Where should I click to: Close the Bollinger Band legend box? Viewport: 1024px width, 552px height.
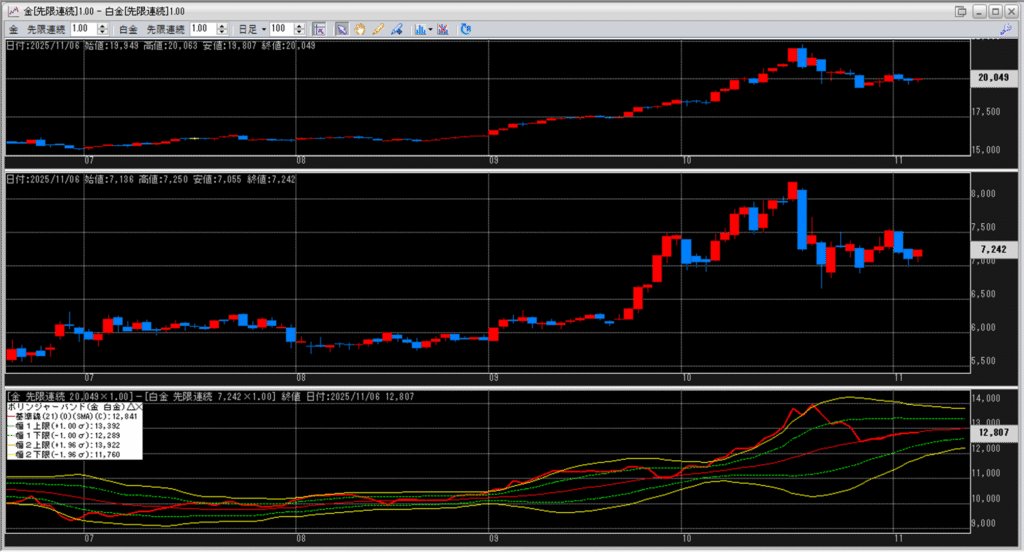(139, 408)
